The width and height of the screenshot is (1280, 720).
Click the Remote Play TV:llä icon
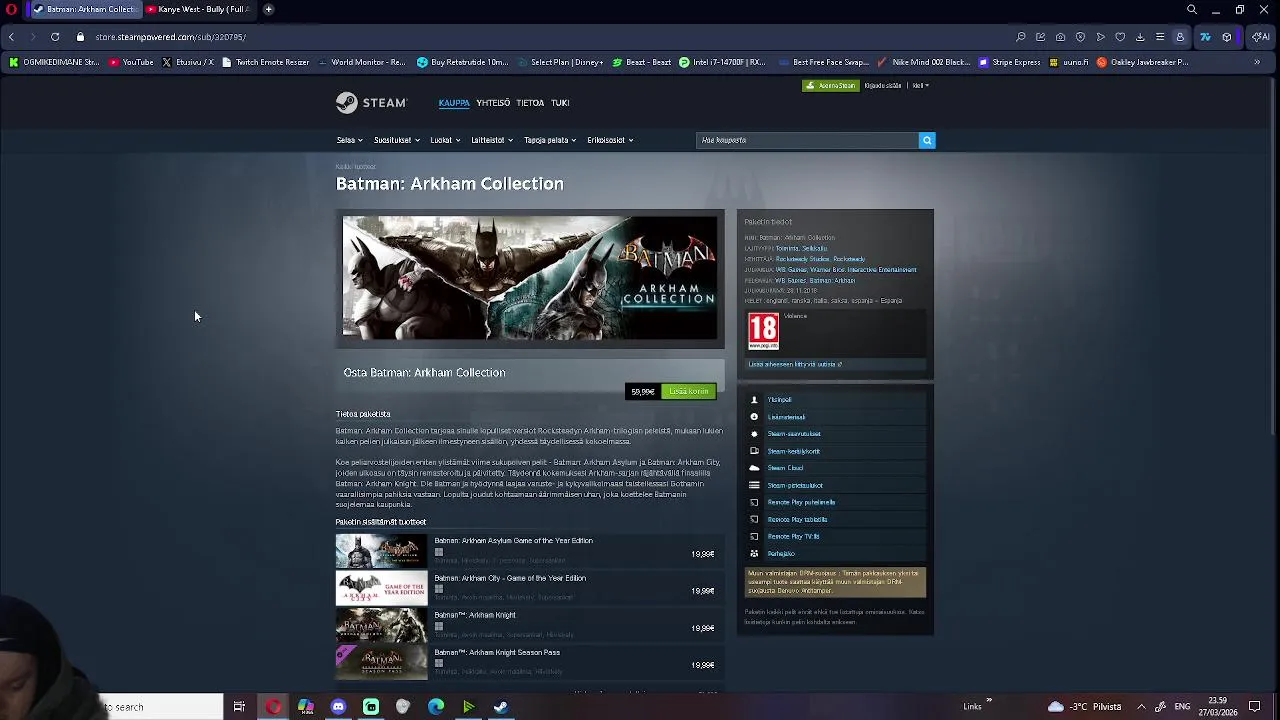754,536
